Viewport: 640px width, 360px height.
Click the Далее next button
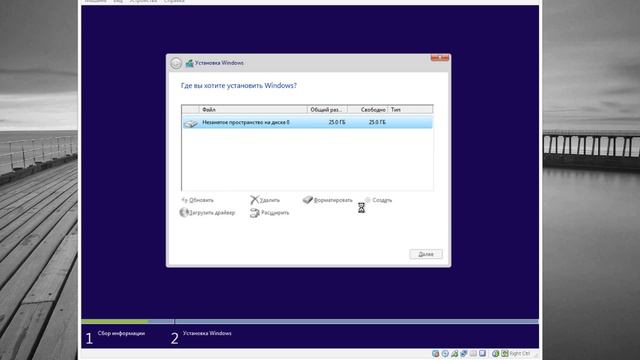coord(426,254)
